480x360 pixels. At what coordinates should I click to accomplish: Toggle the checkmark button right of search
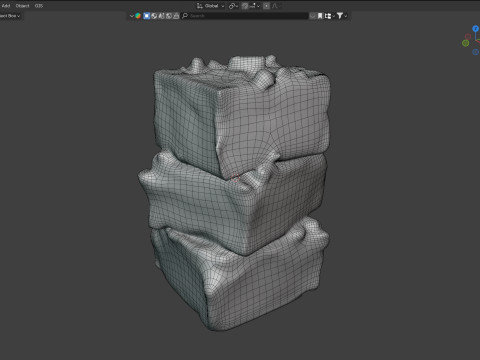(313, 16)
